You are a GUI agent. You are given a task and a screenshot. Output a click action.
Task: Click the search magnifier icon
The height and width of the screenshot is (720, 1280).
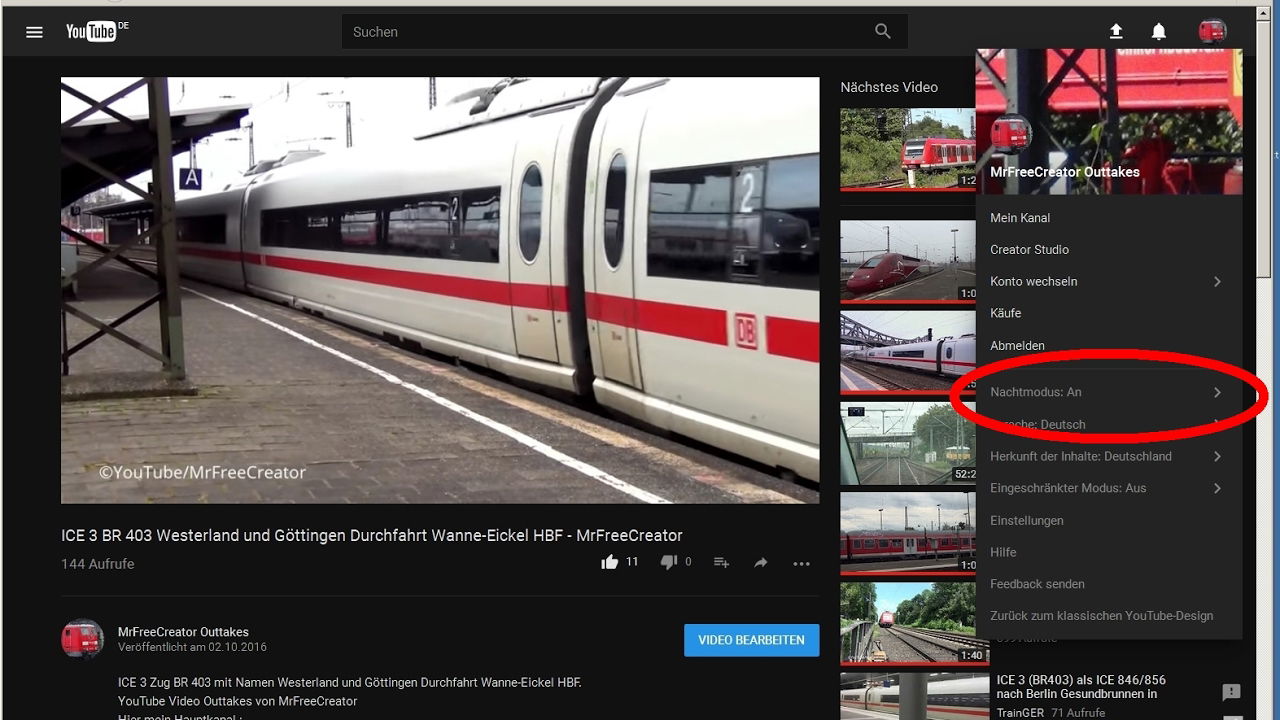coord(881,31)
